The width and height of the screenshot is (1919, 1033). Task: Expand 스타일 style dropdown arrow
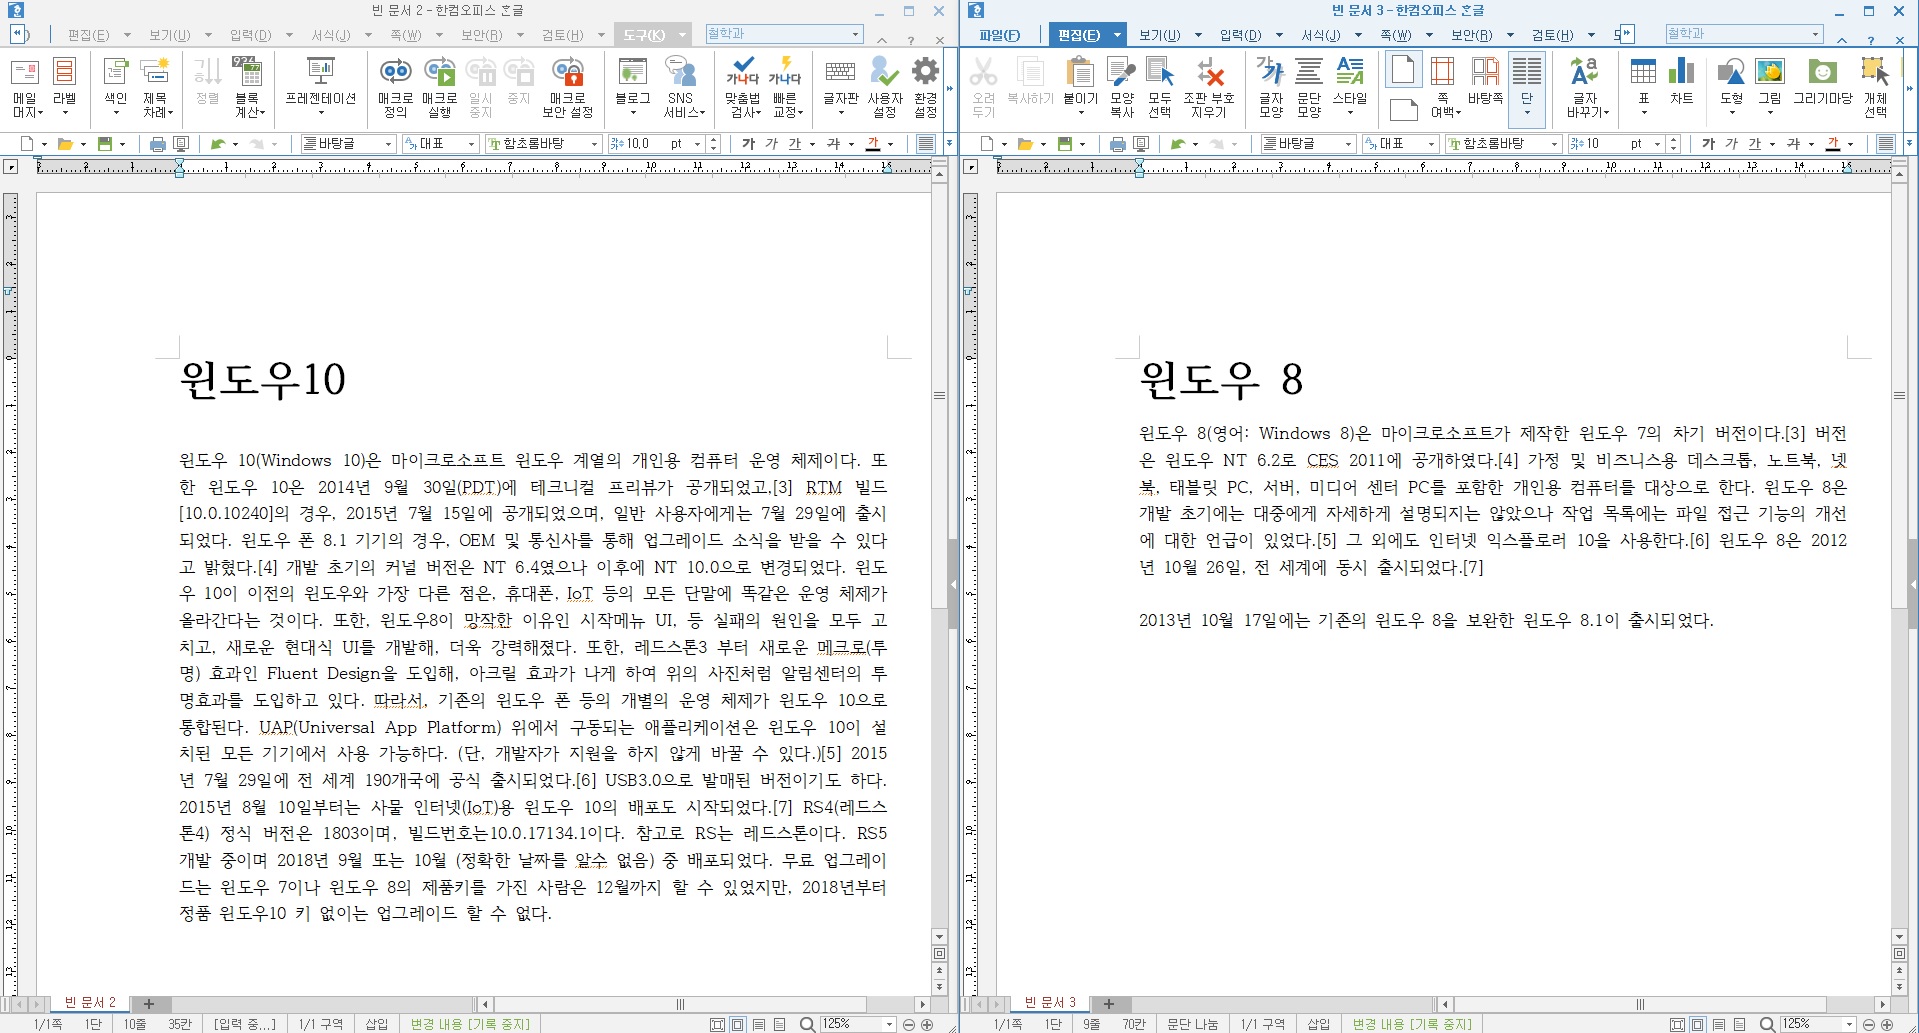(x=1350, y=113)
